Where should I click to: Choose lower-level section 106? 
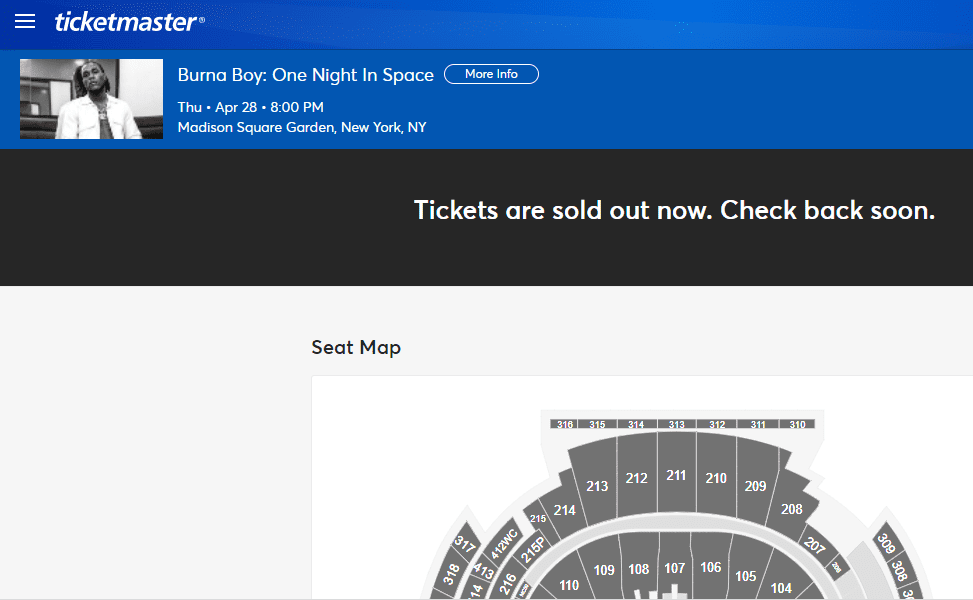click(x=711, y=567)
